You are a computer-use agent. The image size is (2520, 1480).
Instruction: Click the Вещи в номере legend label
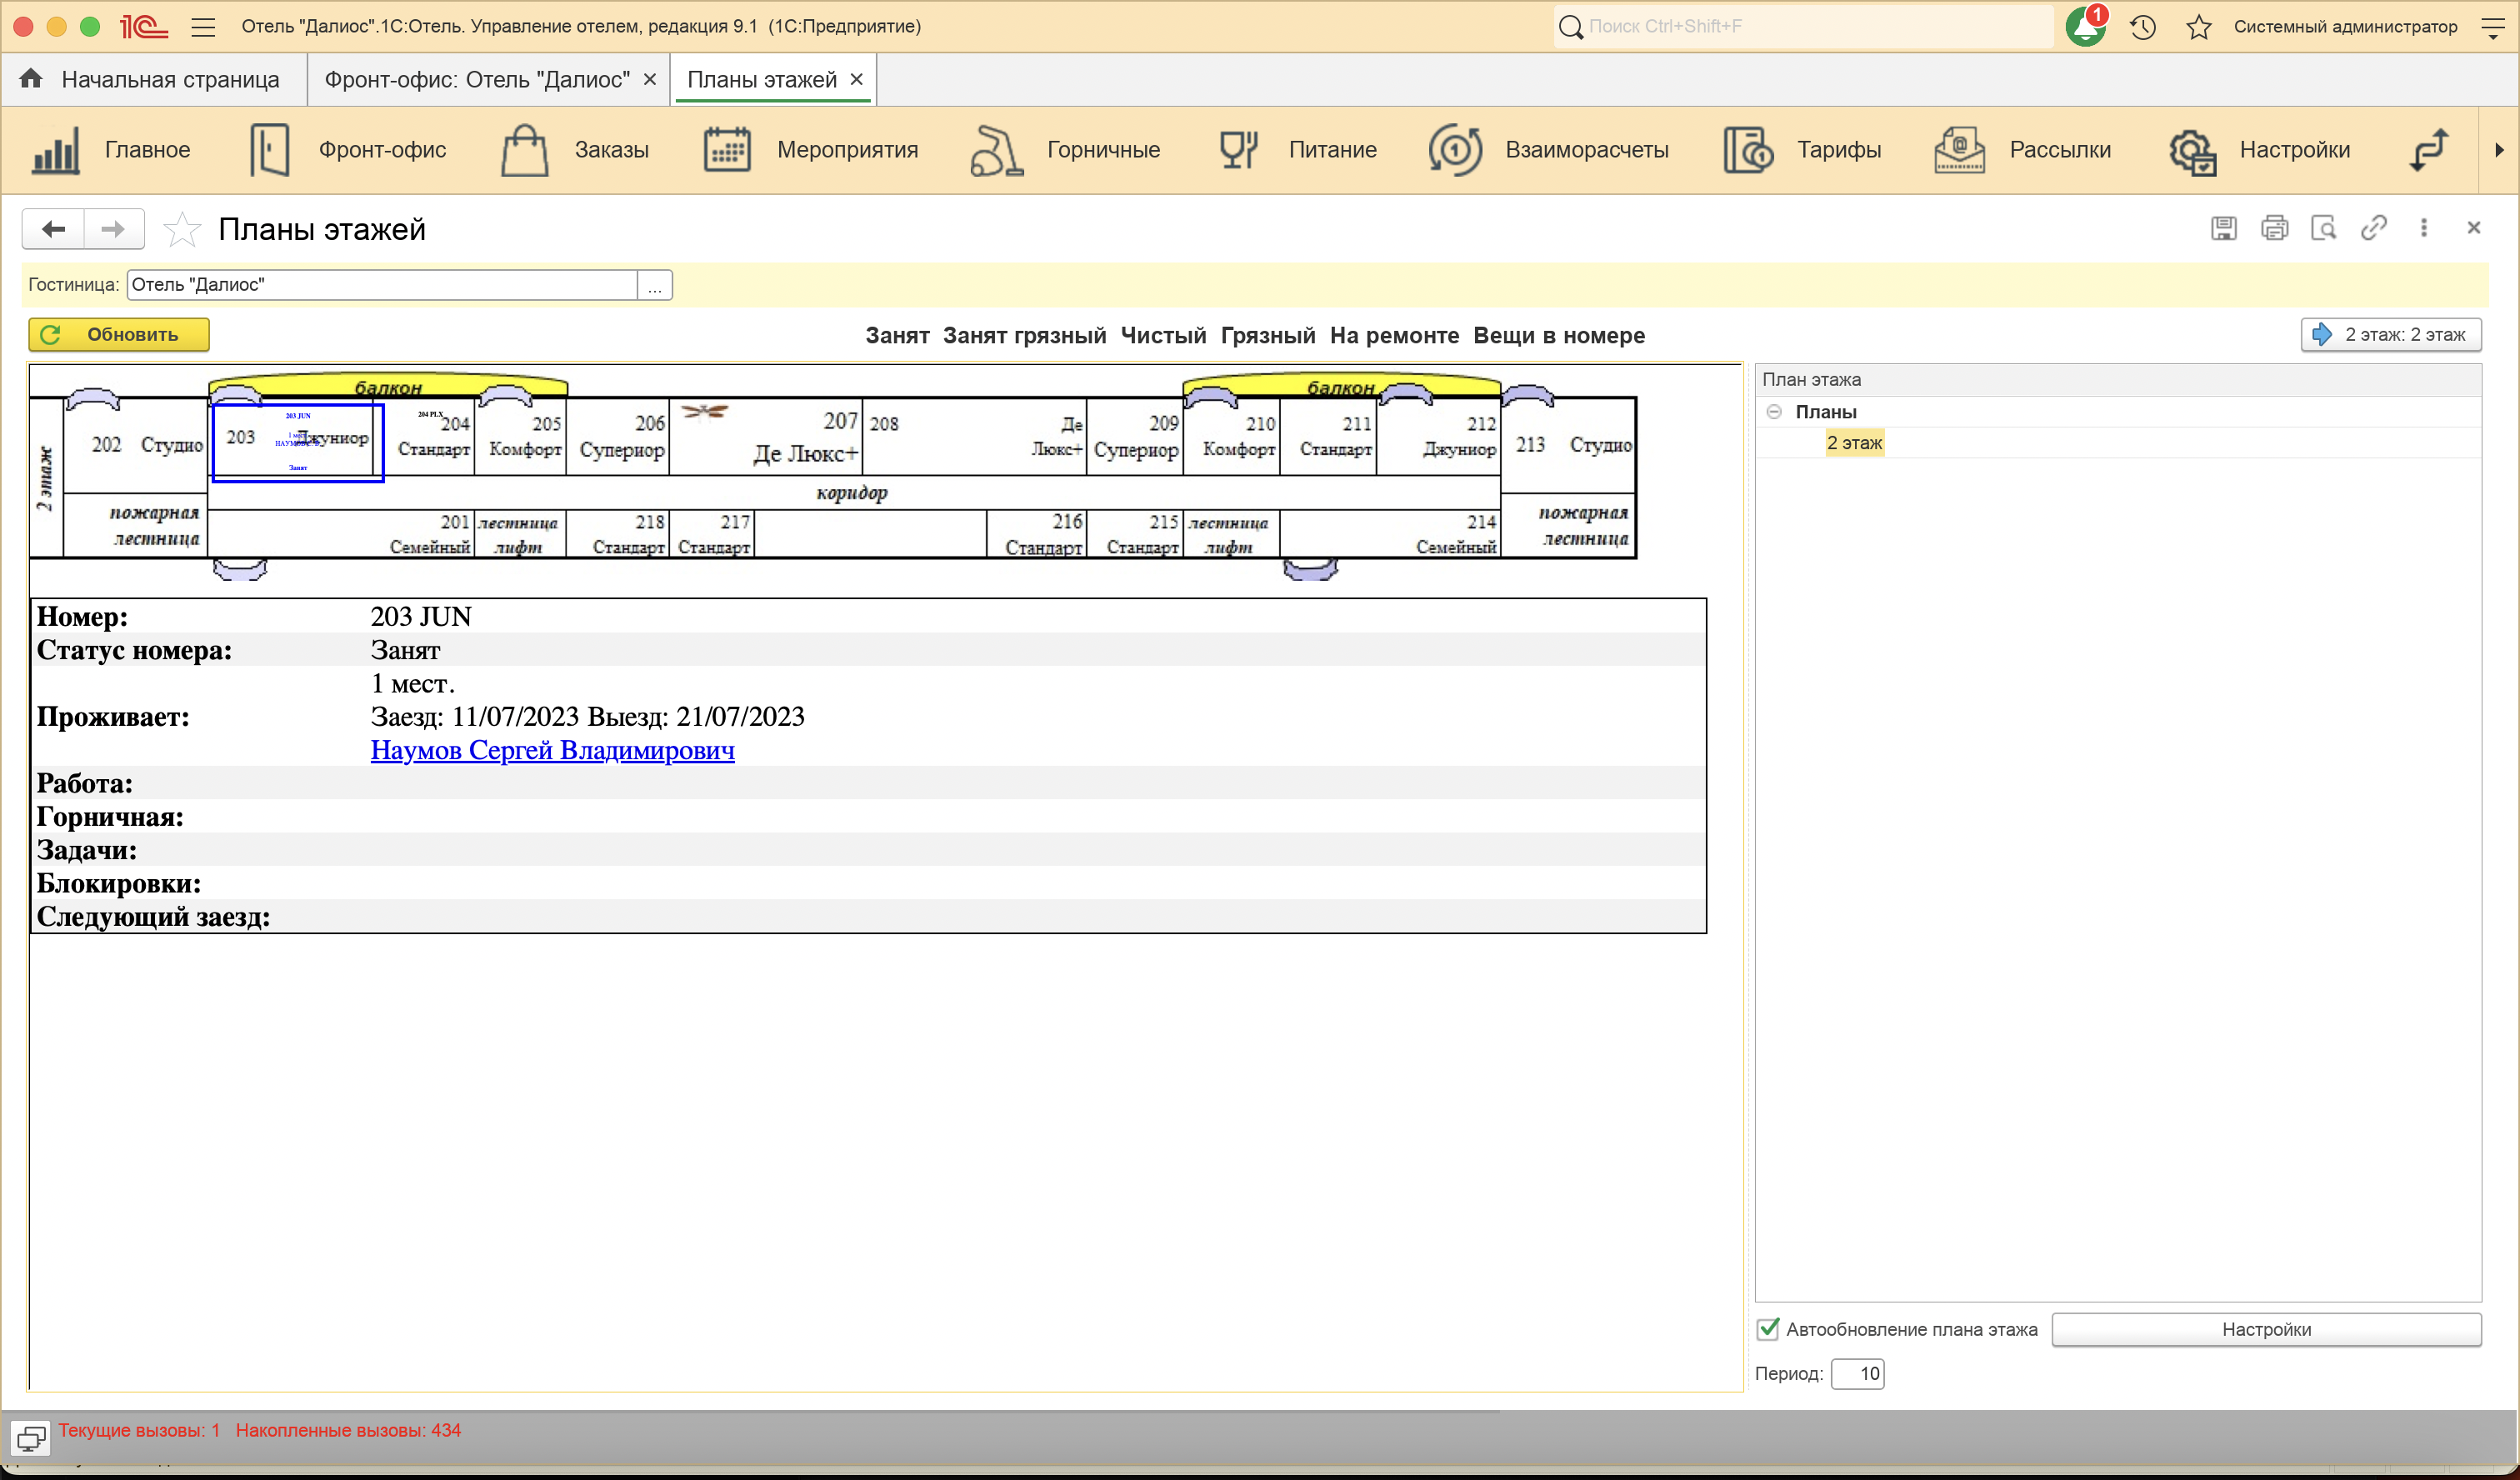coord(1559,336)
